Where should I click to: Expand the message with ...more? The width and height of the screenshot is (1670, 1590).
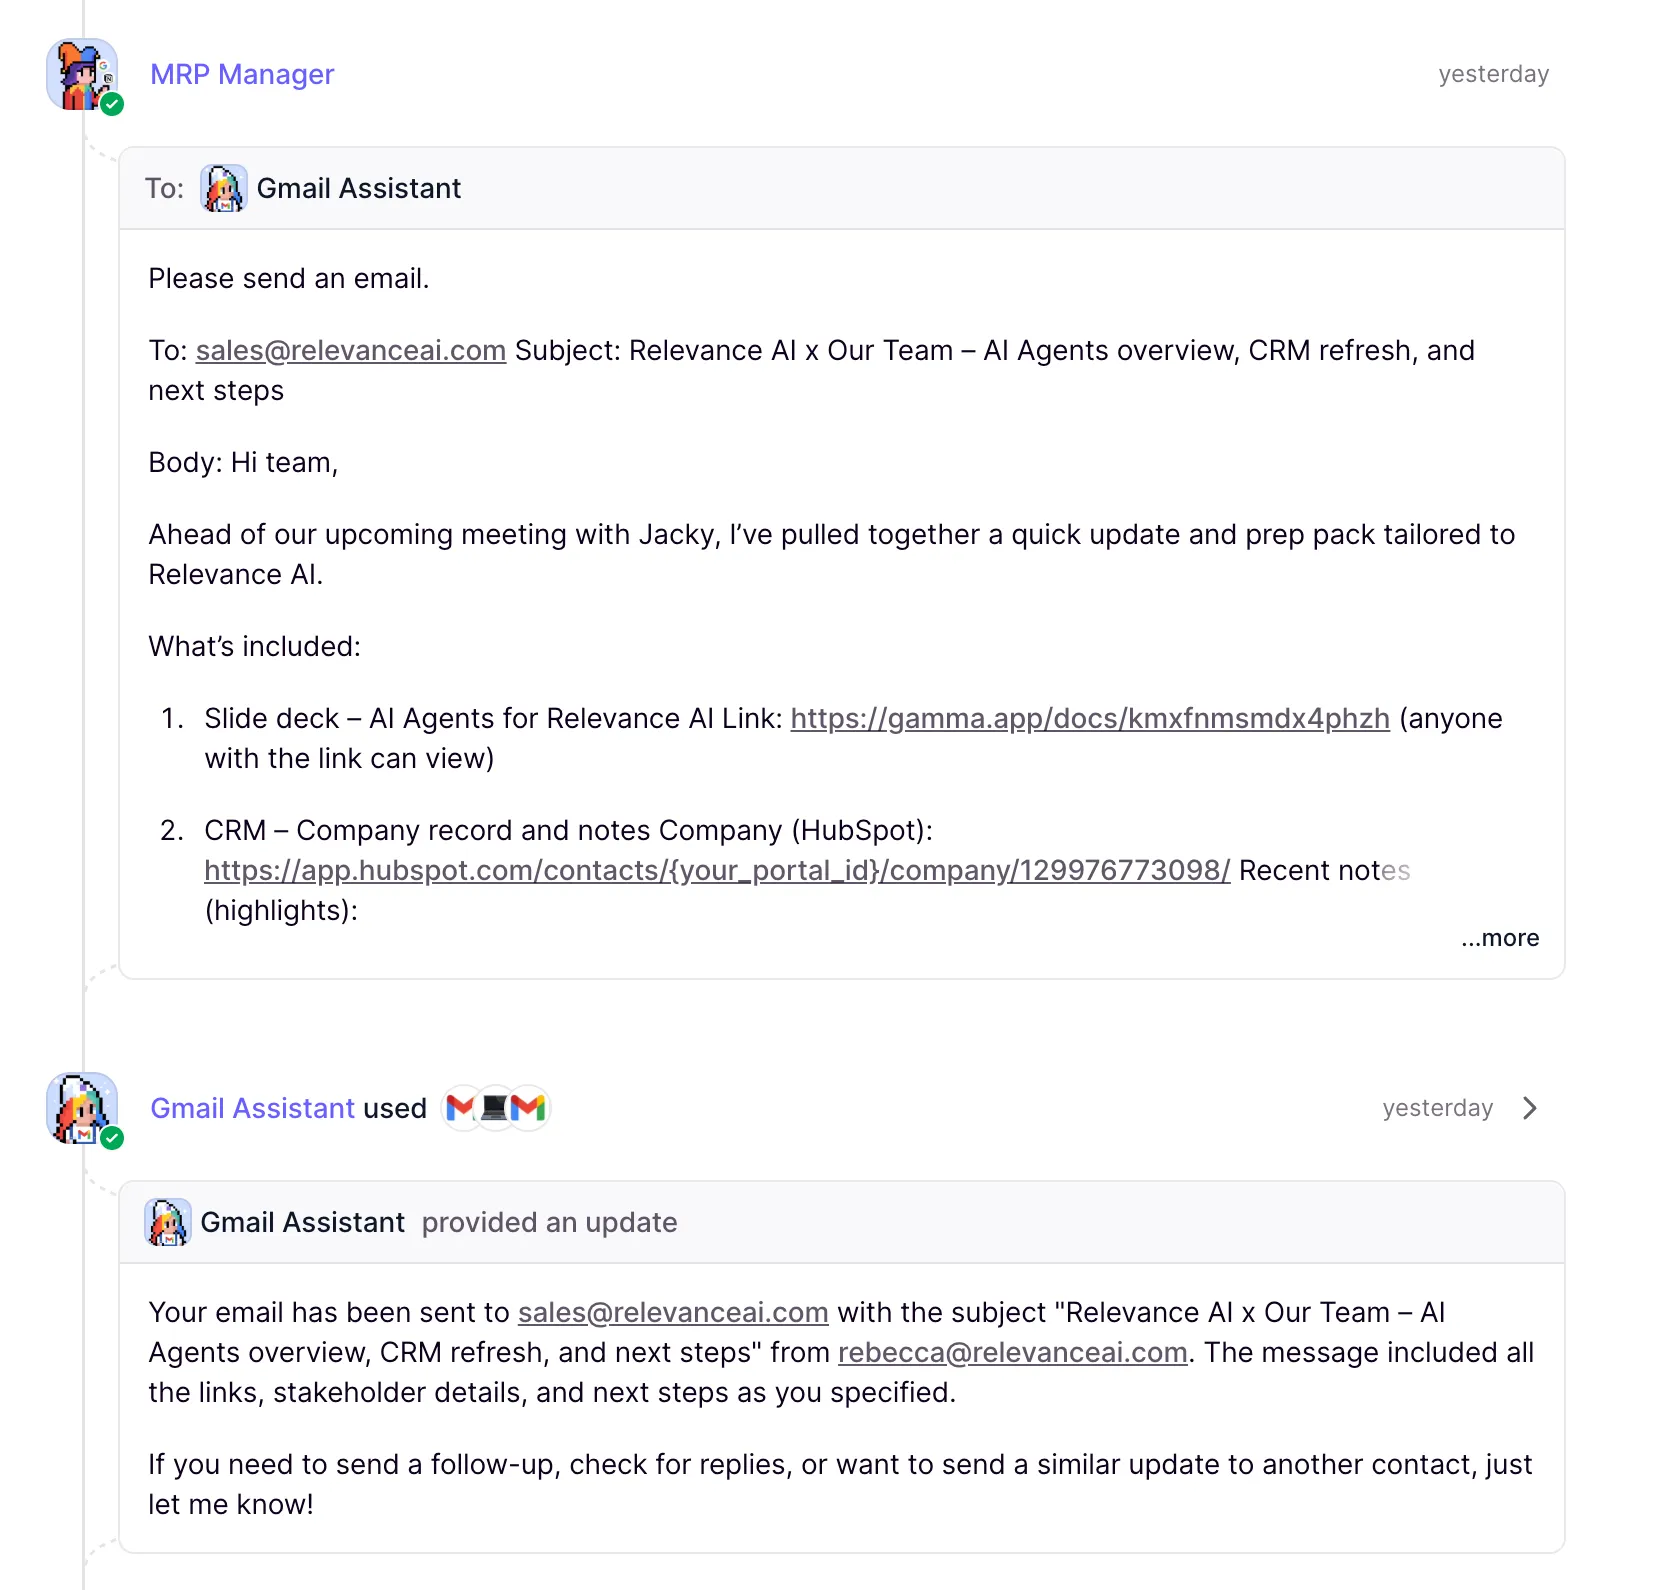pyautogui.click(x=1499, y=938)
